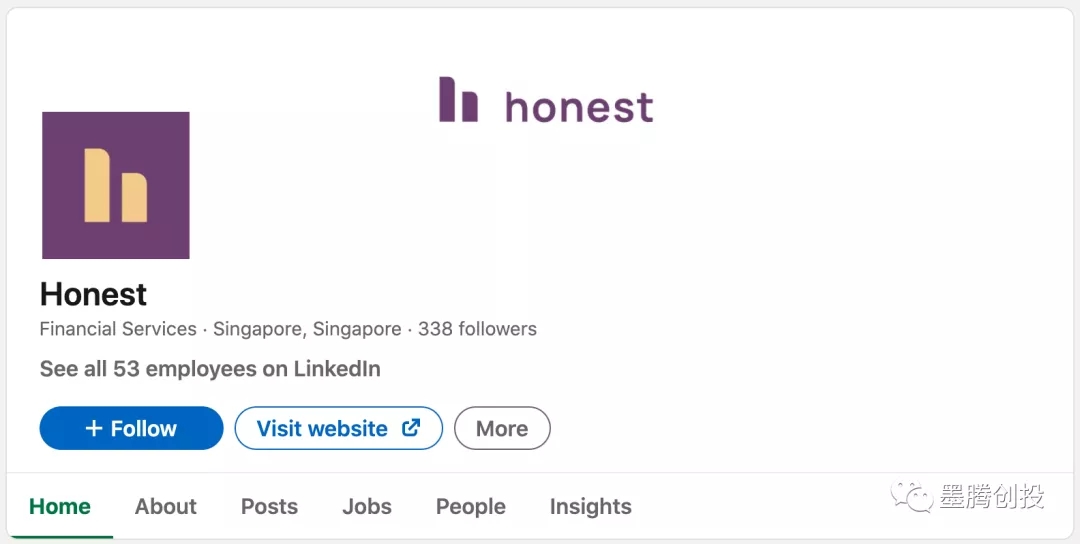Click the WeChat watermark icon
The image size is (1080, 544).
912,495
